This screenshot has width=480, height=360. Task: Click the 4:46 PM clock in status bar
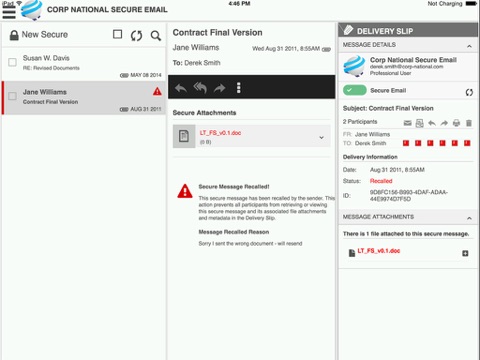coord(239,4)
